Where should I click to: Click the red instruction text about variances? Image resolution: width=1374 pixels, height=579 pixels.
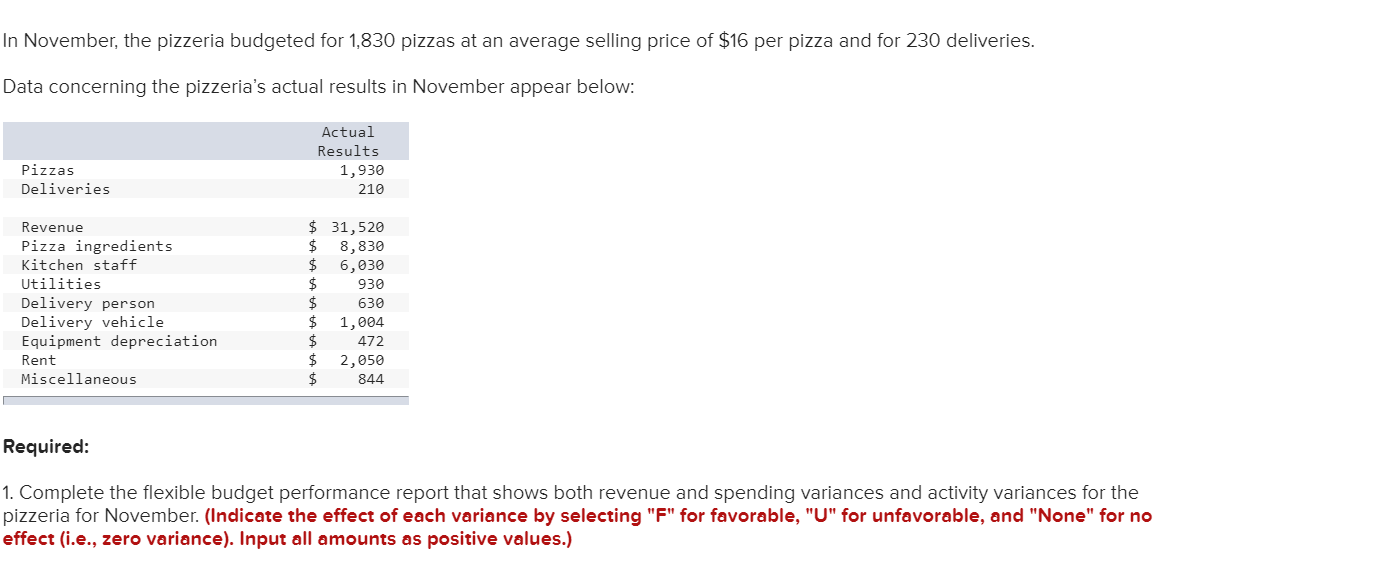[x=577, y=527]
